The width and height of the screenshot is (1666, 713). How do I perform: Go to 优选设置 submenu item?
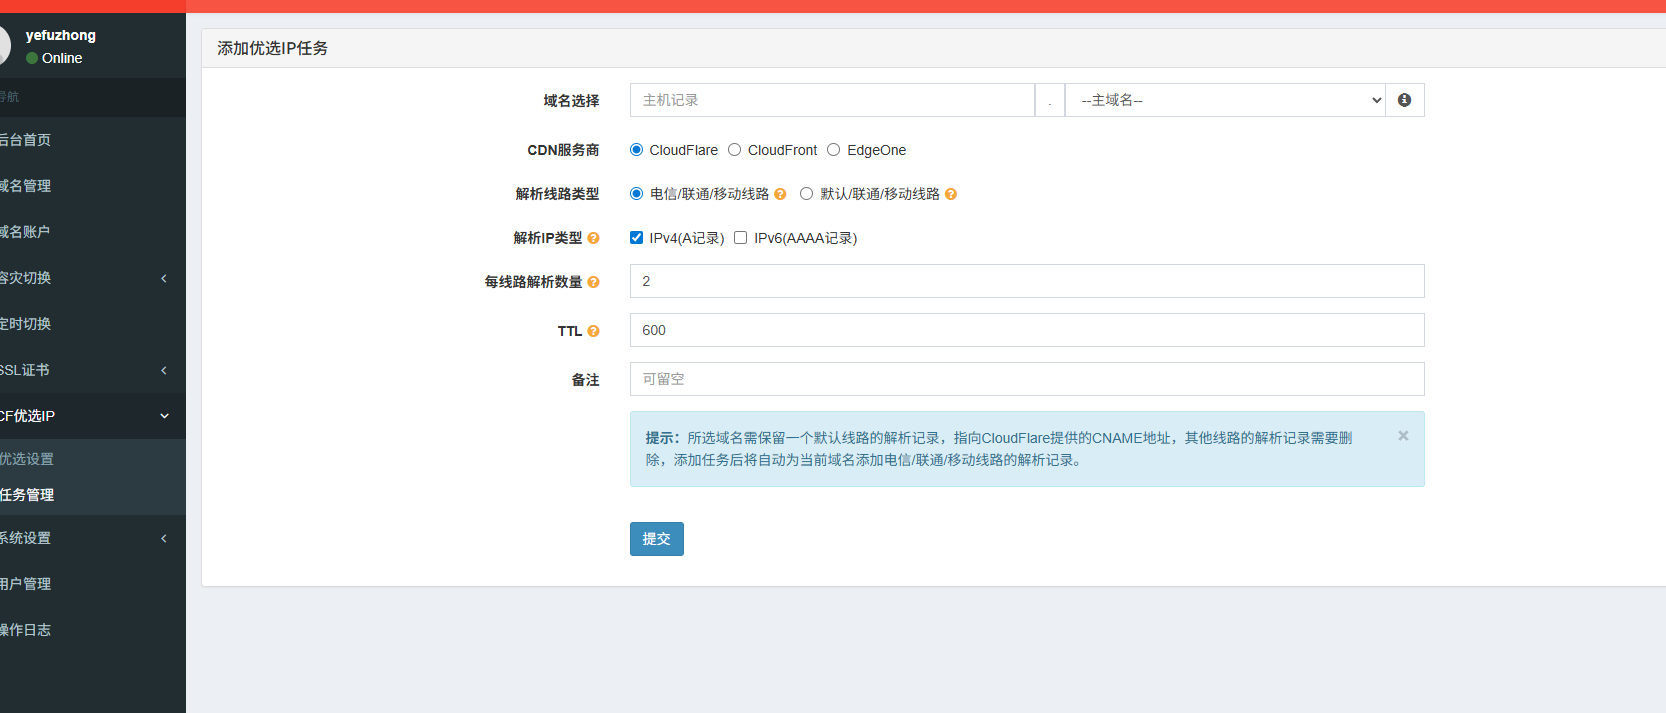point(28,459)
